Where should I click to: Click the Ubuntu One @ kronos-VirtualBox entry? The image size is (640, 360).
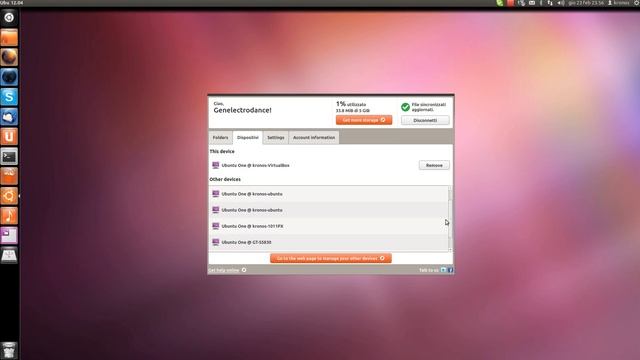tap(256, 165)
